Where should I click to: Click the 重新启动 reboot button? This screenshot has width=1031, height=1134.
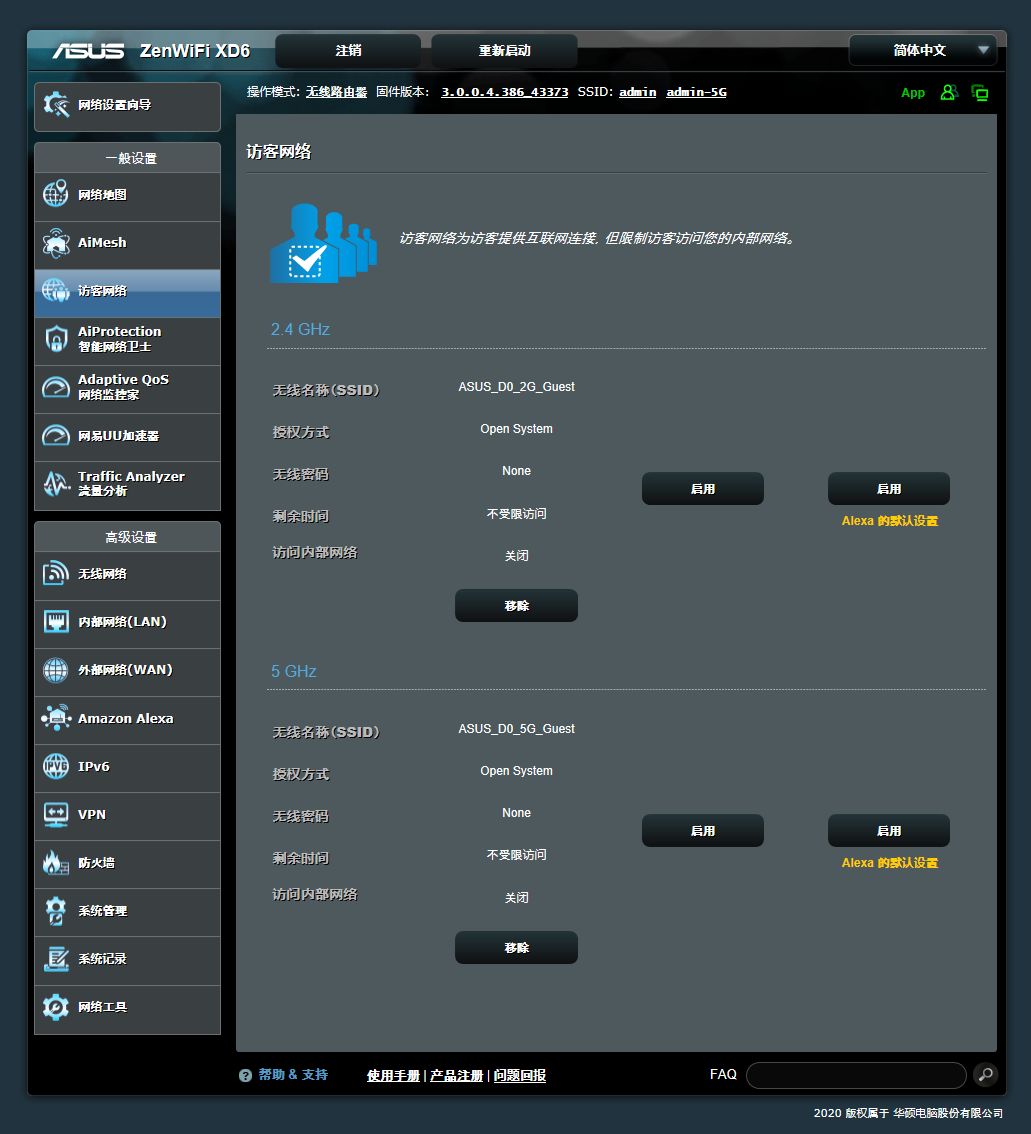pyautogui.click(x=505, y=51)
